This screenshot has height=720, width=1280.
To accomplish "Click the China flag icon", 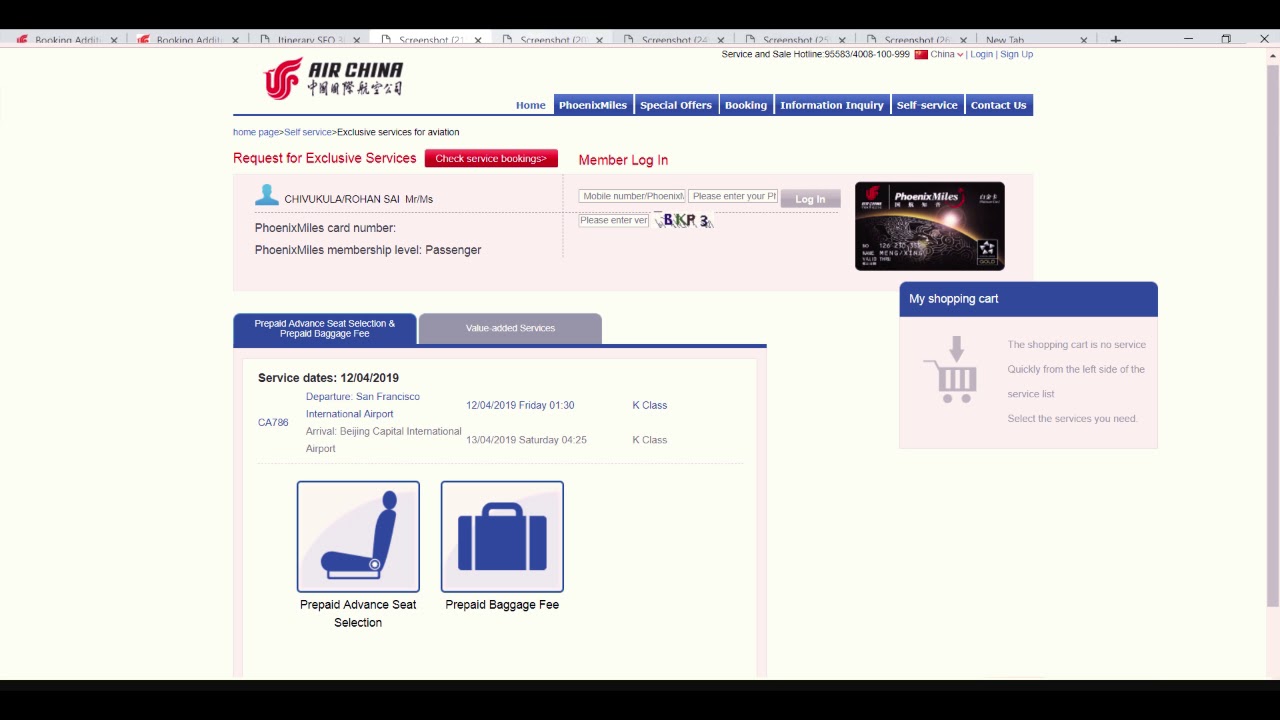I will (921, 54).
